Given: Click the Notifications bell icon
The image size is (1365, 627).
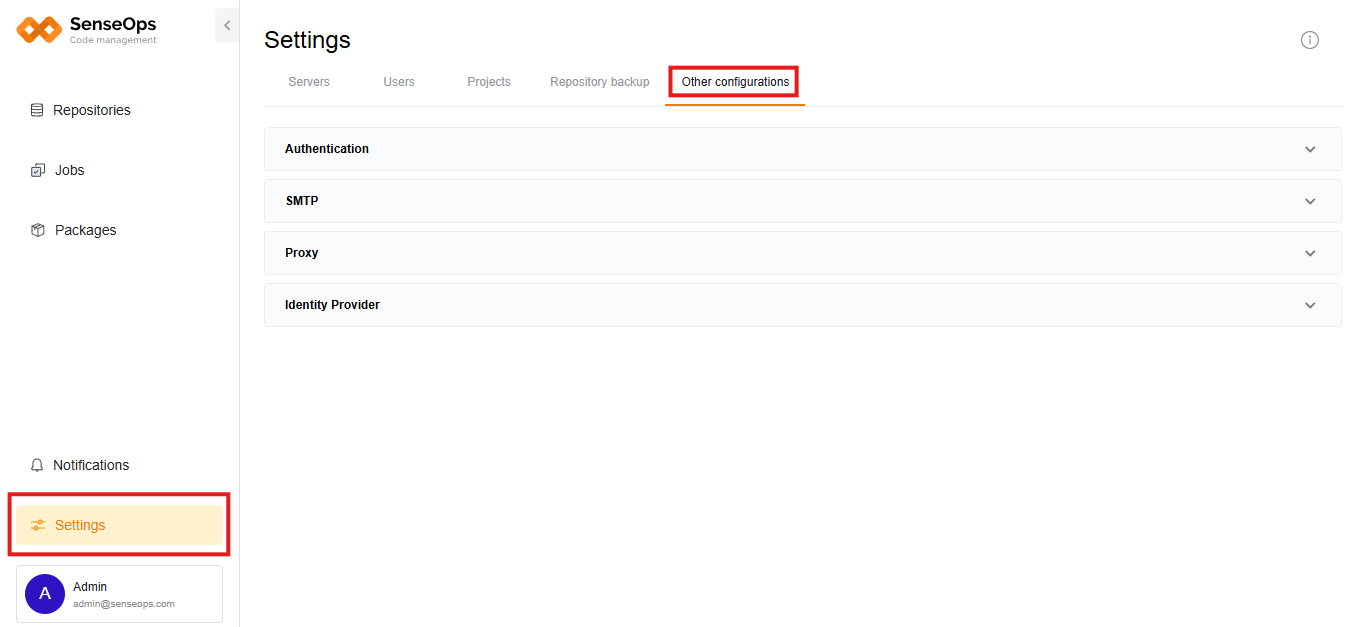Looking at the screenshot, I should tap(38, 465).
